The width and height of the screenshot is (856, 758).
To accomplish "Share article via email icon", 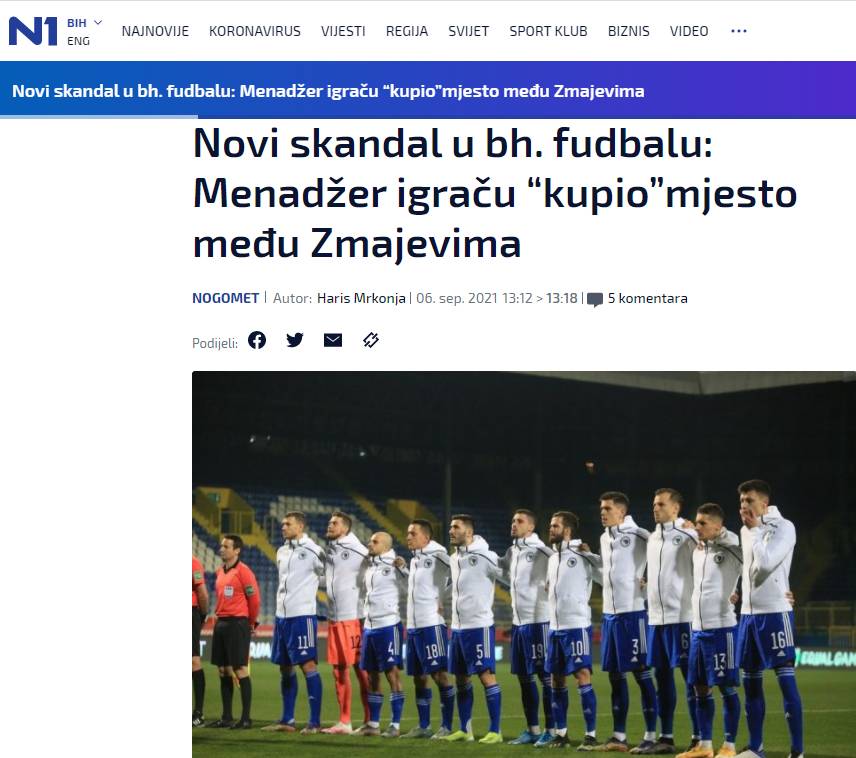I will 333,340.
